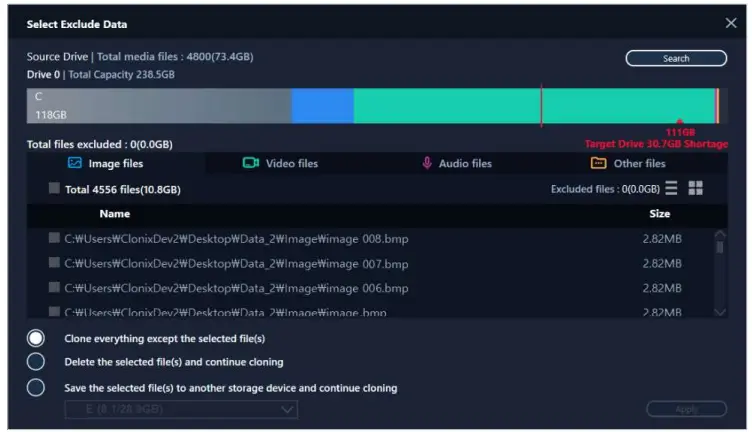Click the Name column header
Screen dimensions: 752x432
click(x=115, y=214)
